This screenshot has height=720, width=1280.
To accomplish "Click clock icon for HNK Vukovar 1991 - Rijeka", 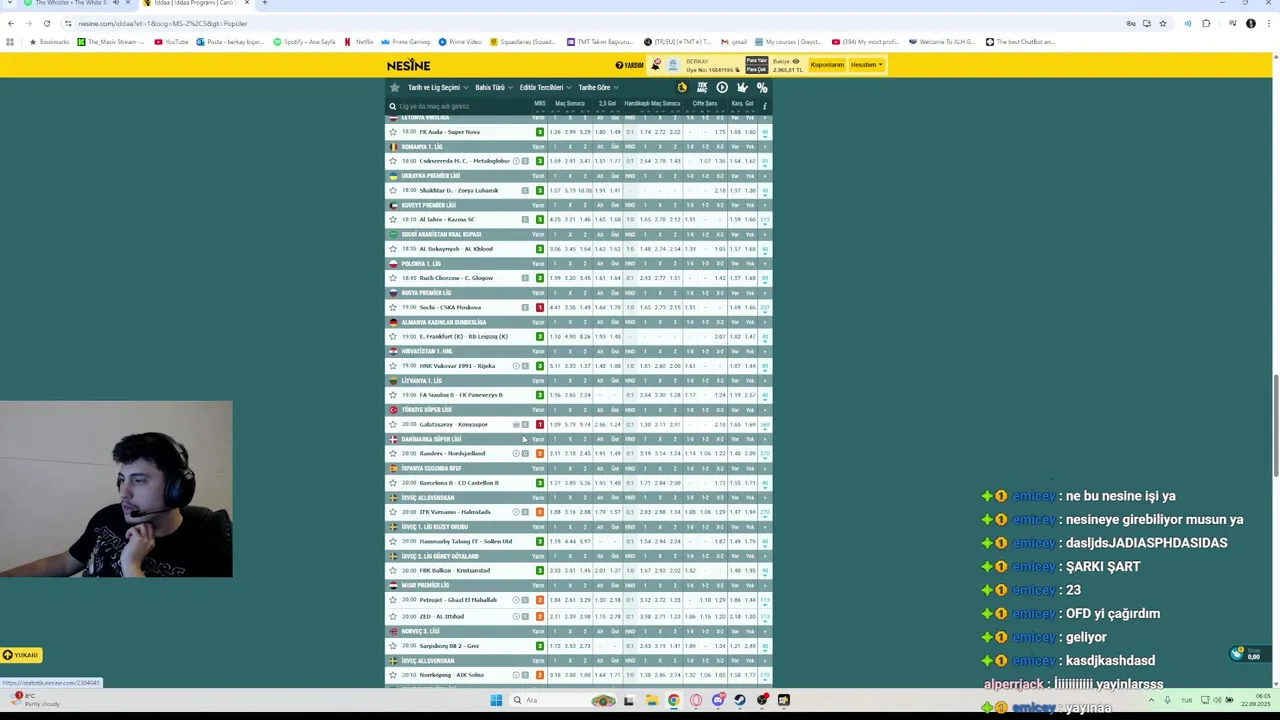I will 516,366.
